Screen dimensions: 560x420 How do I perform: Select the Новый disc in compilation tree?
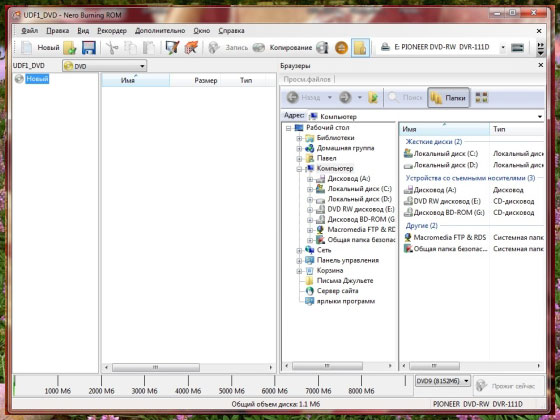37,79
